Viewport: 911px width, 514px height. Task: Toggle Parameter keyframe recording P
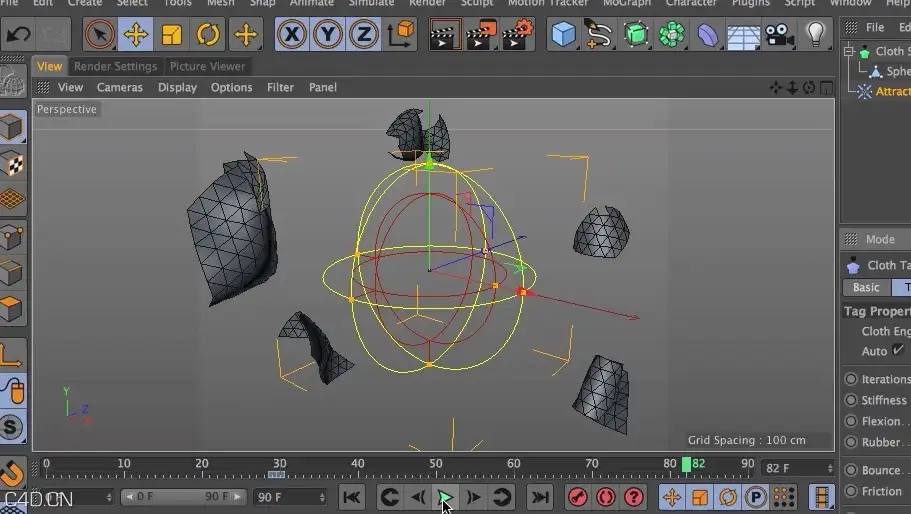point(756,497)
